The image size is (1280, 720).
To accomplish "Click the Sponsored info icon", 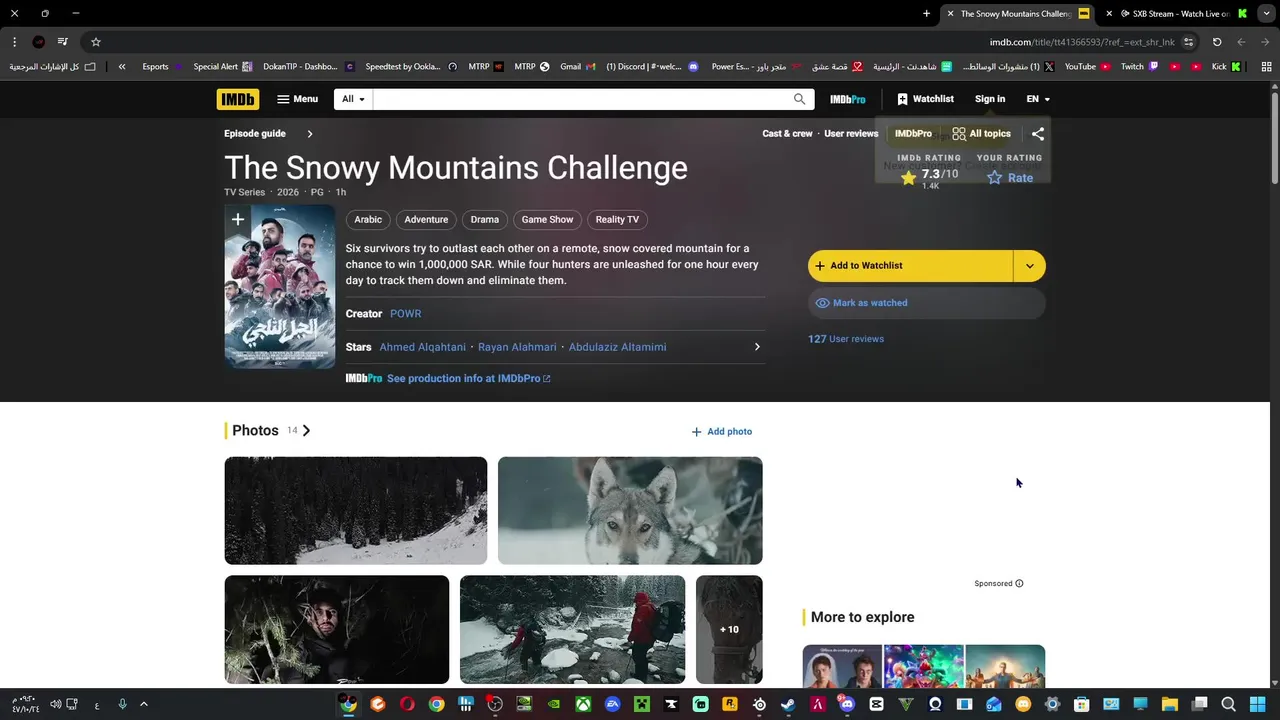I will (1019, 583).
